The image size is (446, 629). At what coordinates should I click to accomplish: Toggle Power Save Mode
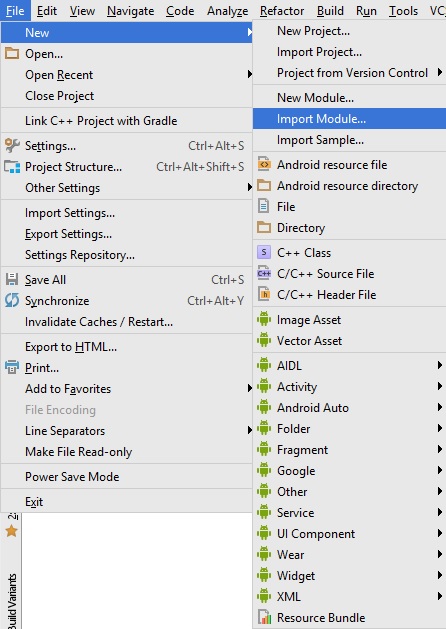click(x=72, y=477)
